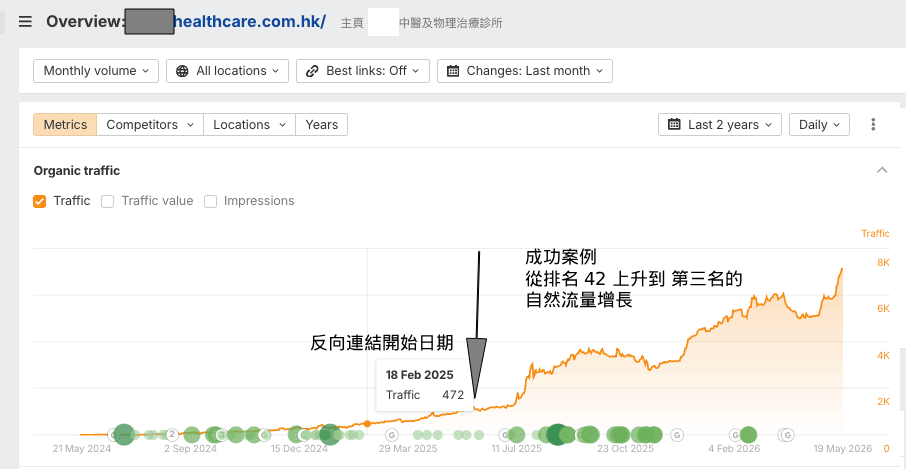Click the Google update marker near 29 Mar 2025
The width and height of the screenshot is (906, 469).
tap(391, 434)
